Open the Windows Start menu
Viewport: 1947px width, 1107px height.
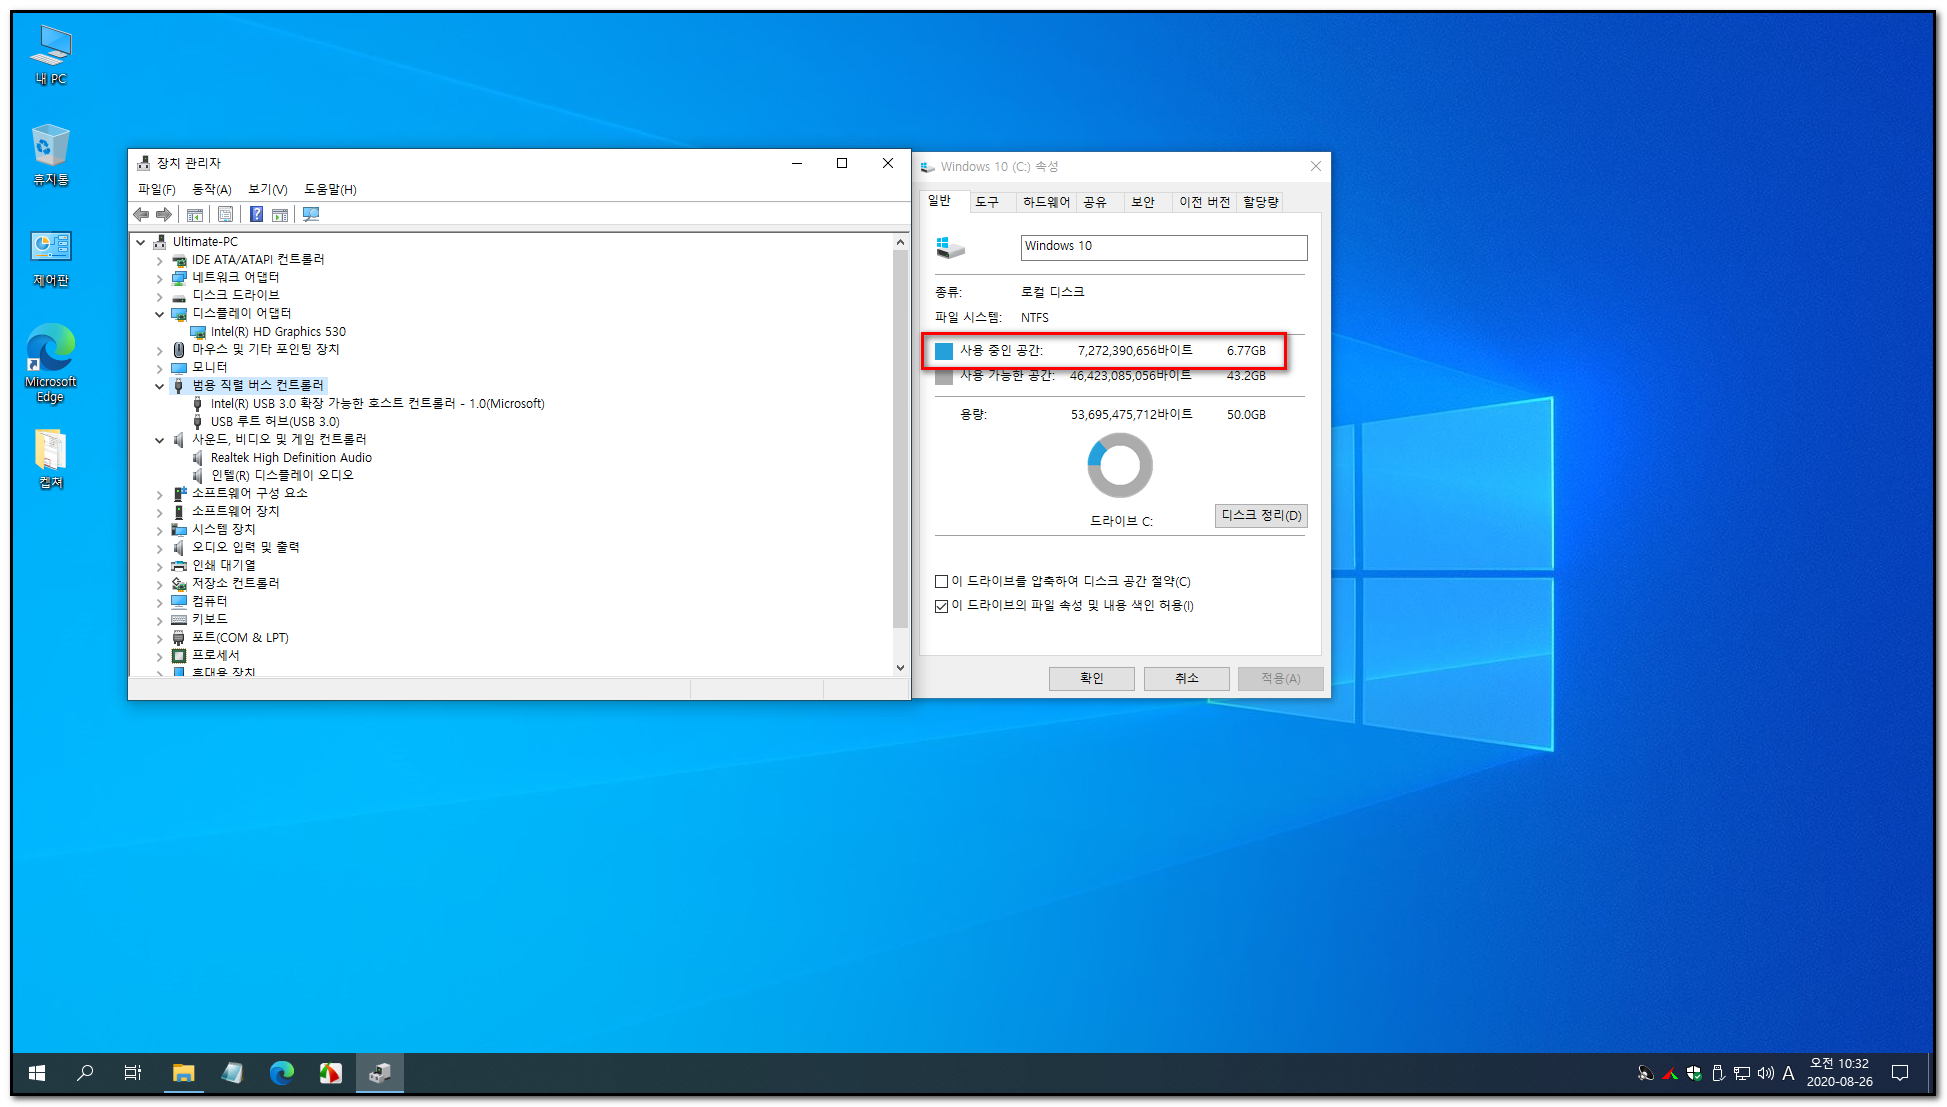(x=37, y=1073)
